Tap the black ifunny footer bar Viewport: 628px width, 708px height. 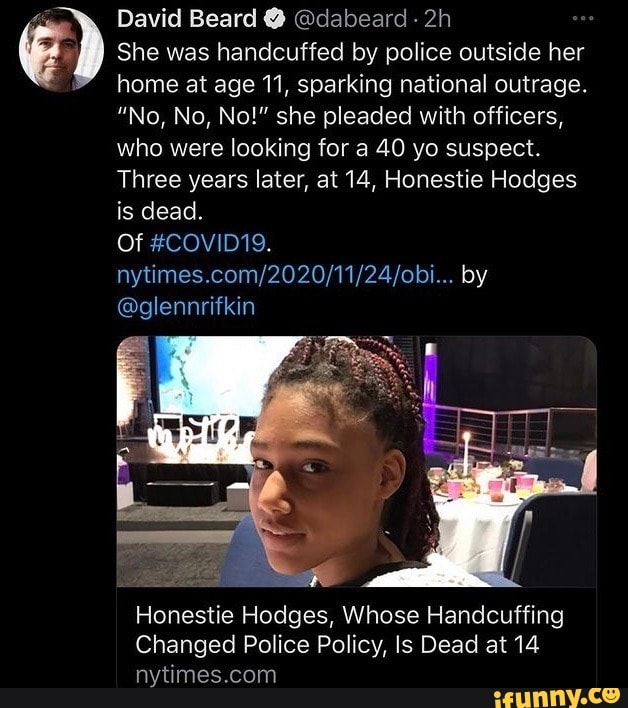point(314,698)
